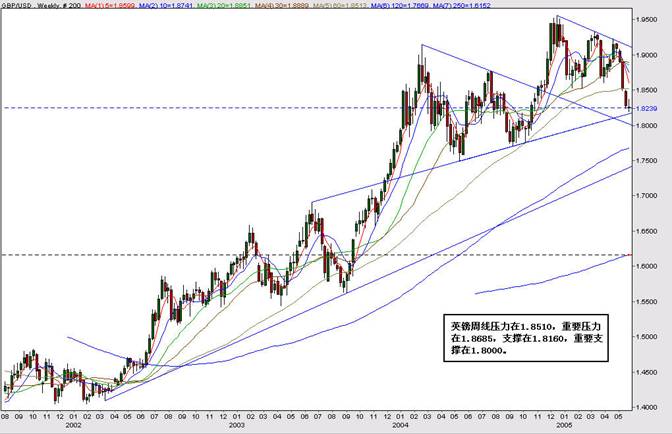Viewport: 672px width, 434px height.
Task: Click the 1.7000 price axis label
Action: click(647, 196)
